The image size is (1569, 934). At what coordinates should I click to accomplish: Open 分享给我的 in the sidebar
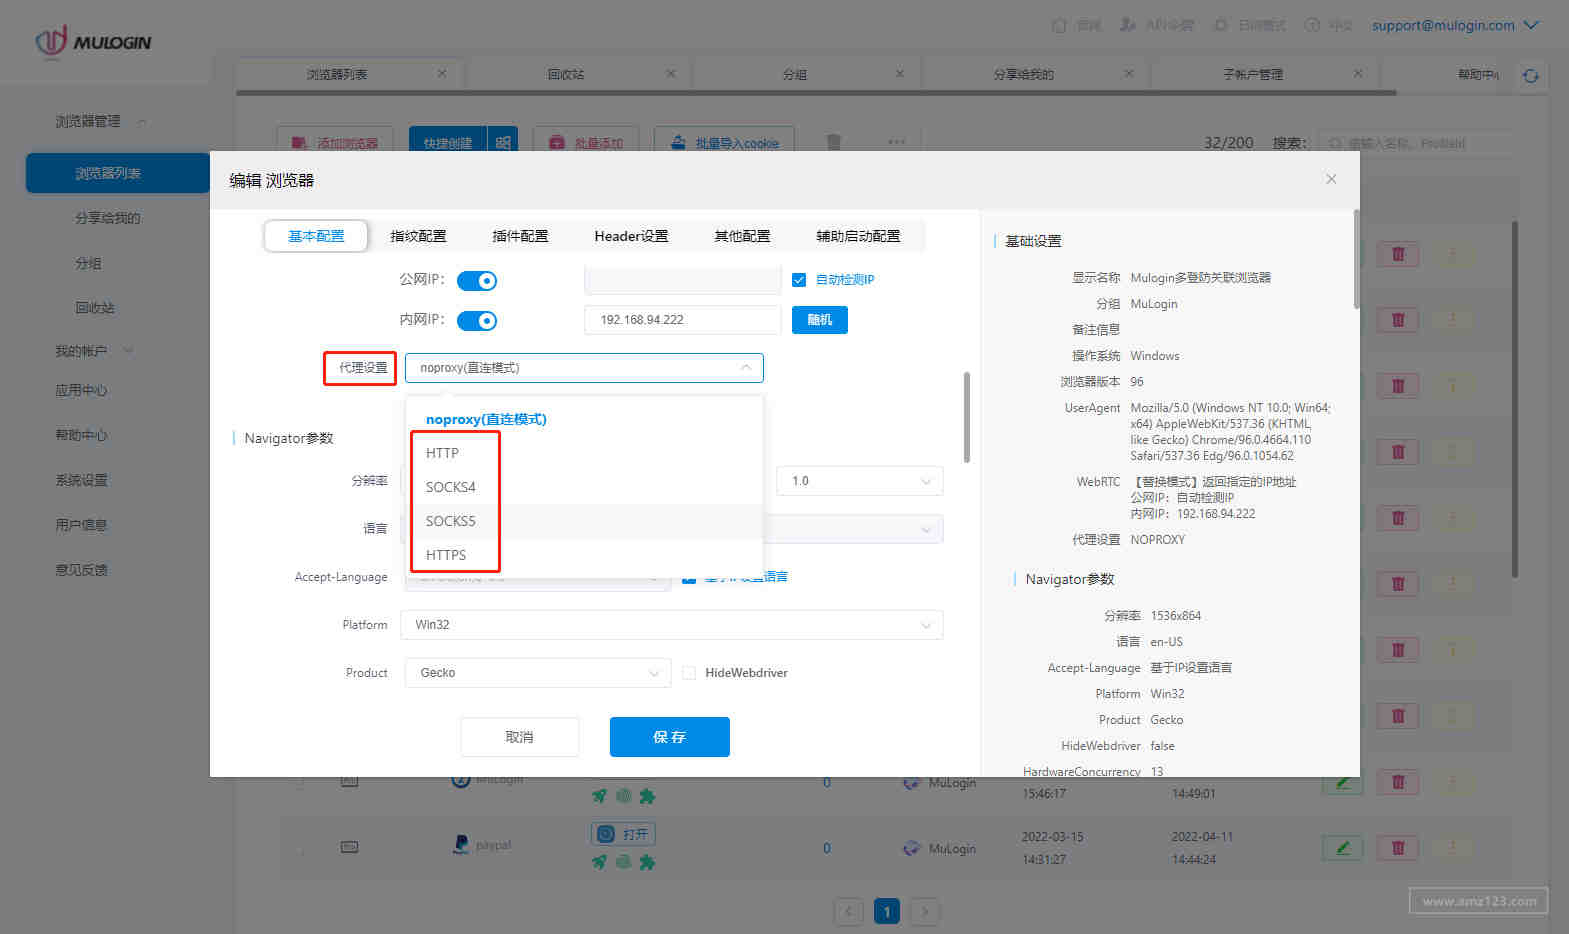[107, 218]
